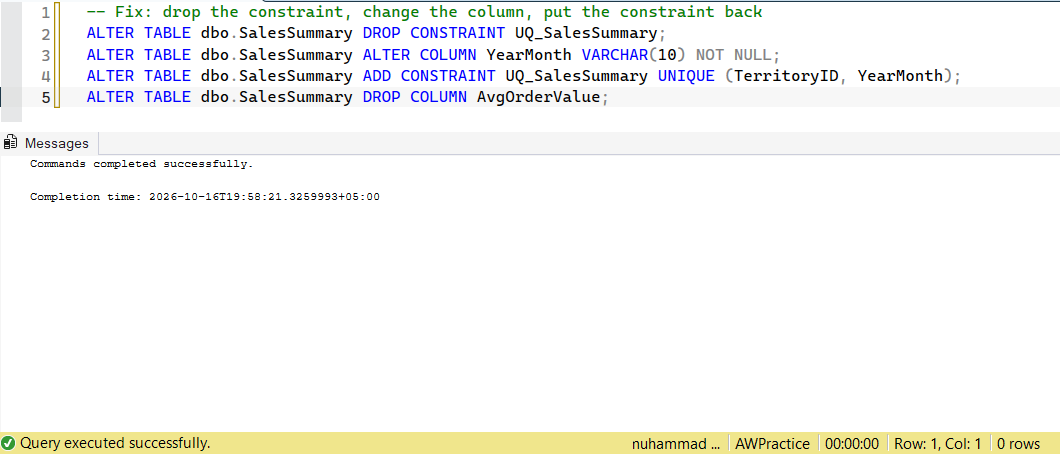The height and width of the screenshot is (454, 1060).
Task: Click line number 1 in the gutter
Action: (x=45, y=12)
